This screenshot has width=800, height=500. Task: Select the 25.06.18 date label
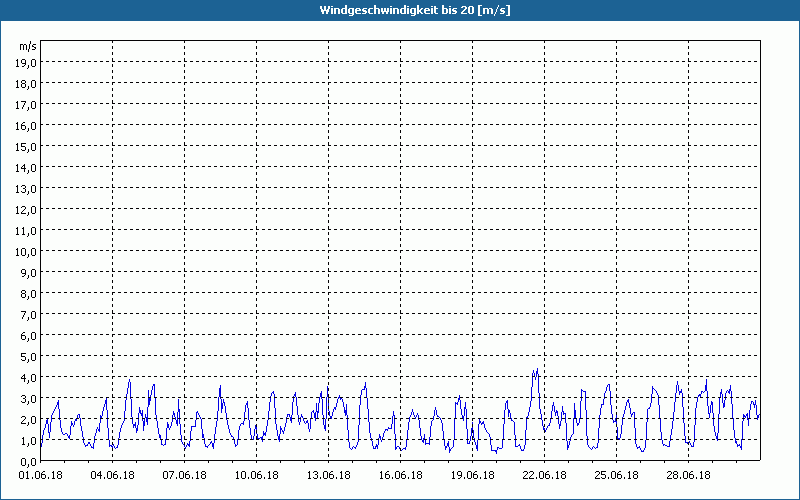(x=616, y=475)
